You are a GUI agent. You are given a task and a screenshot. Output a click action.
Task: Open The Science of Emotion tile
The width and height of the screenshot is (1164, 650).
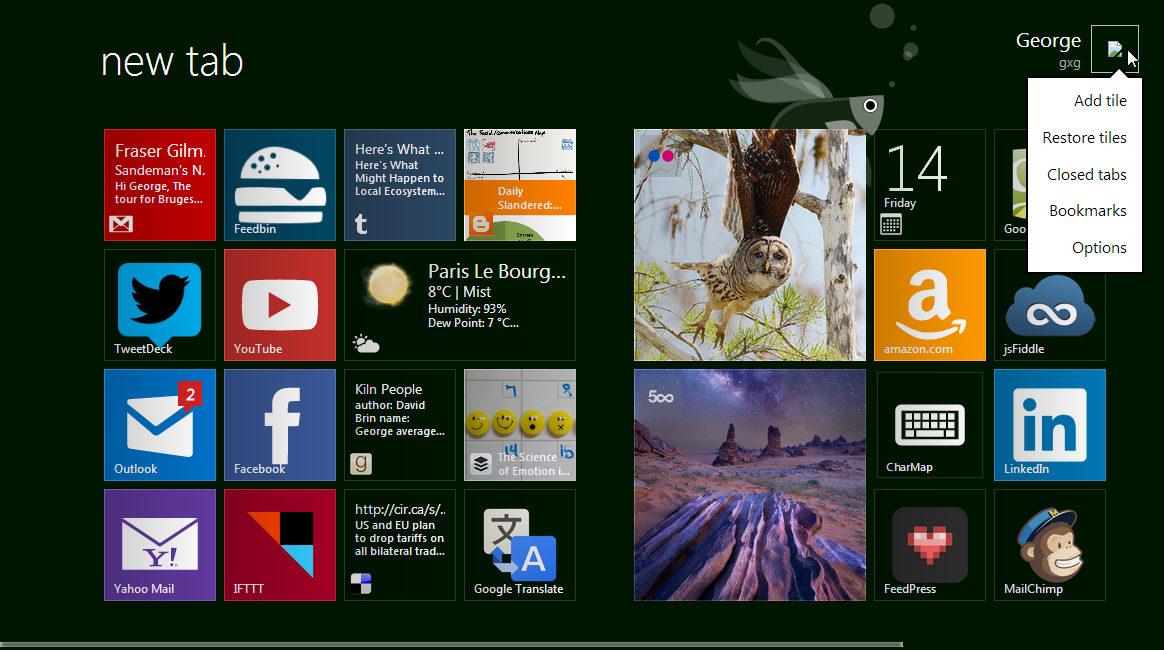520,425
